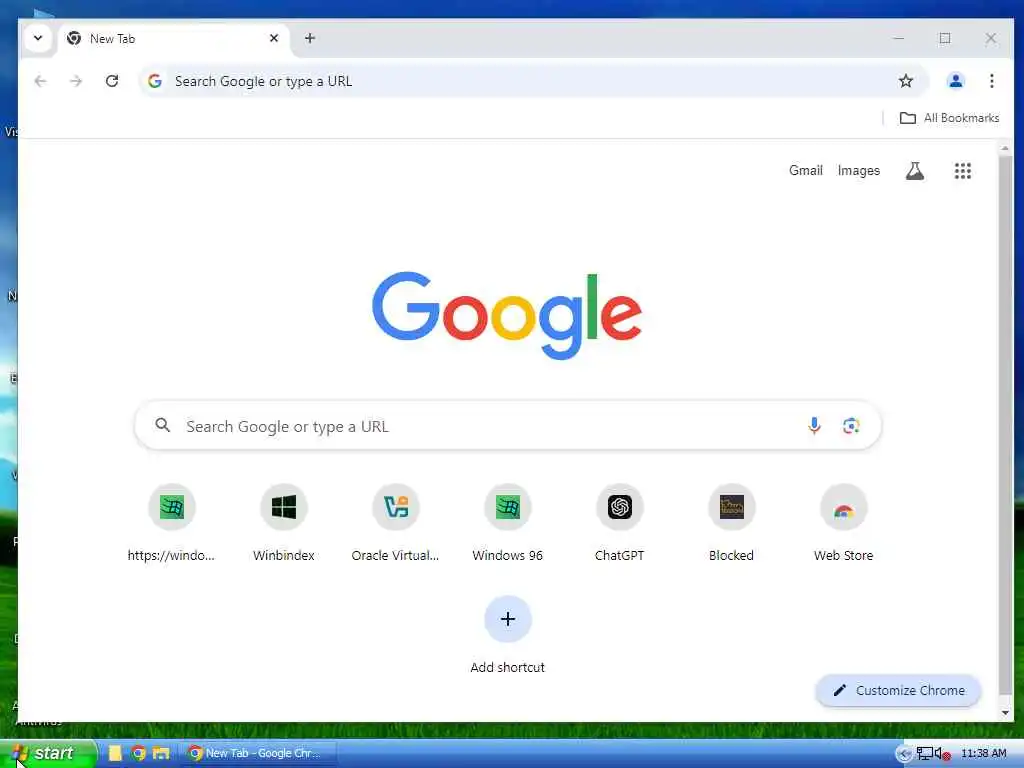Screen dimensions: 1024x768
Task: Close the New Tab tab
Action: click(274, 38)
